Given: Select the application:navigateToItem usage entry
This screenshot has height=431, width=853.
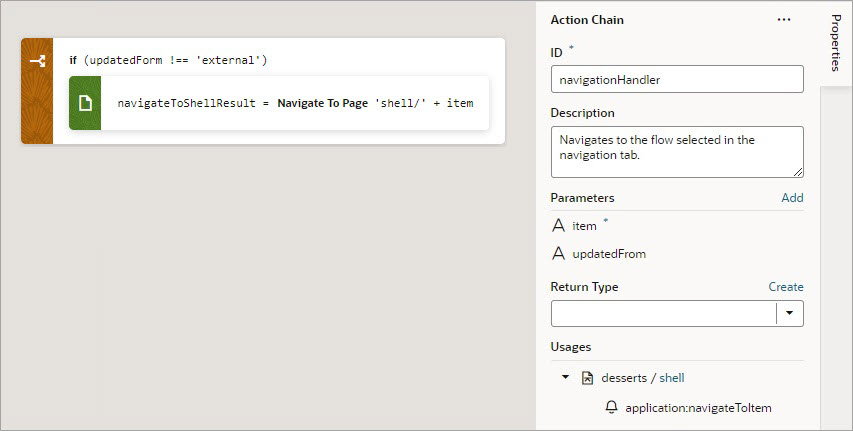Looking at the screenshot, I should 698,408.
